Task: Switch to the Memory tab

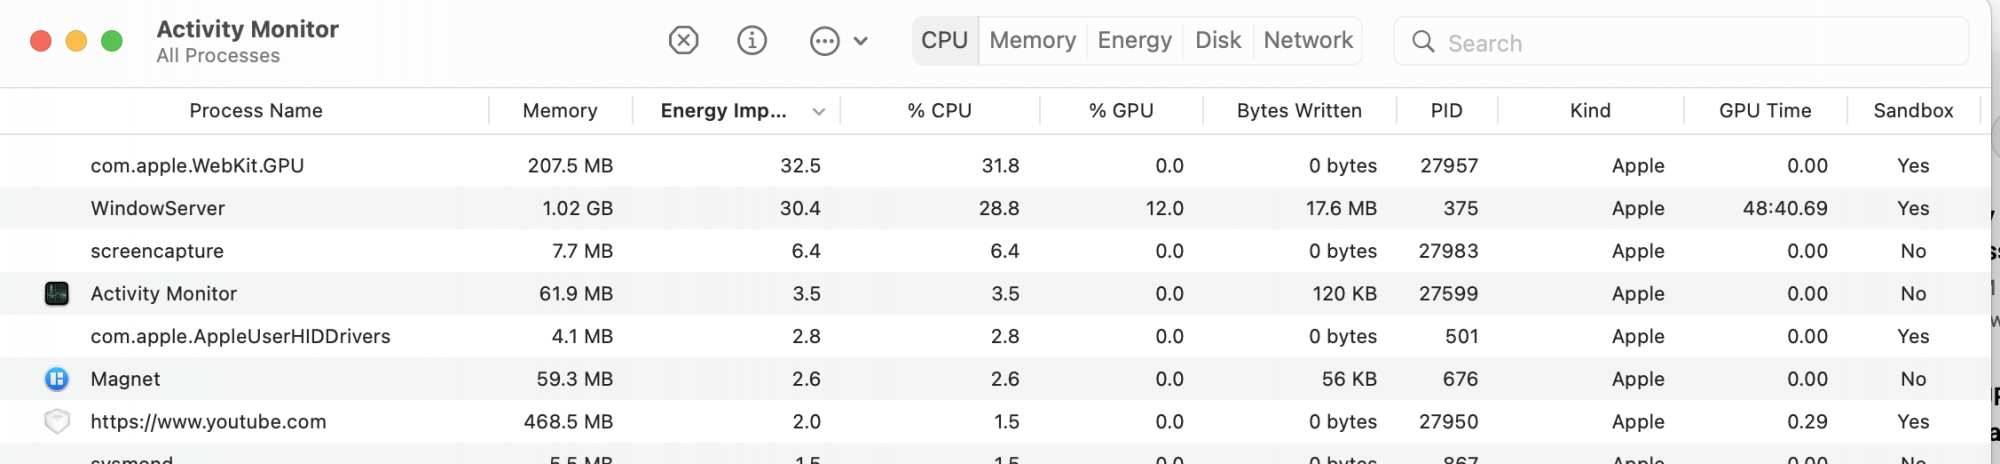Action: click(1033, 41)
